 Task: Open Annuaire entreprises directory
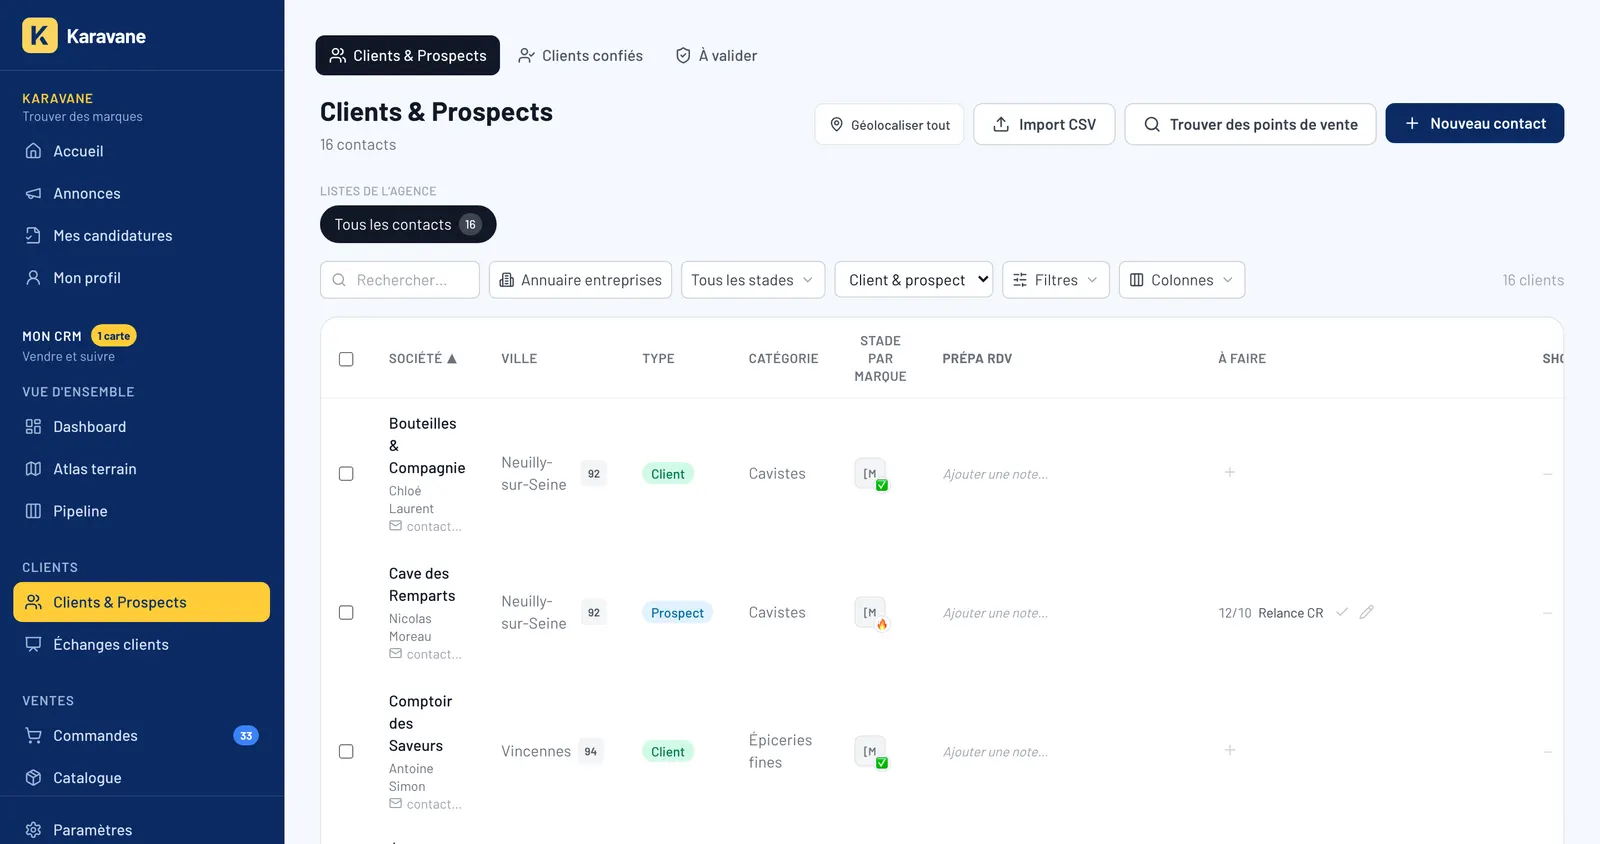tap(580, 280)
